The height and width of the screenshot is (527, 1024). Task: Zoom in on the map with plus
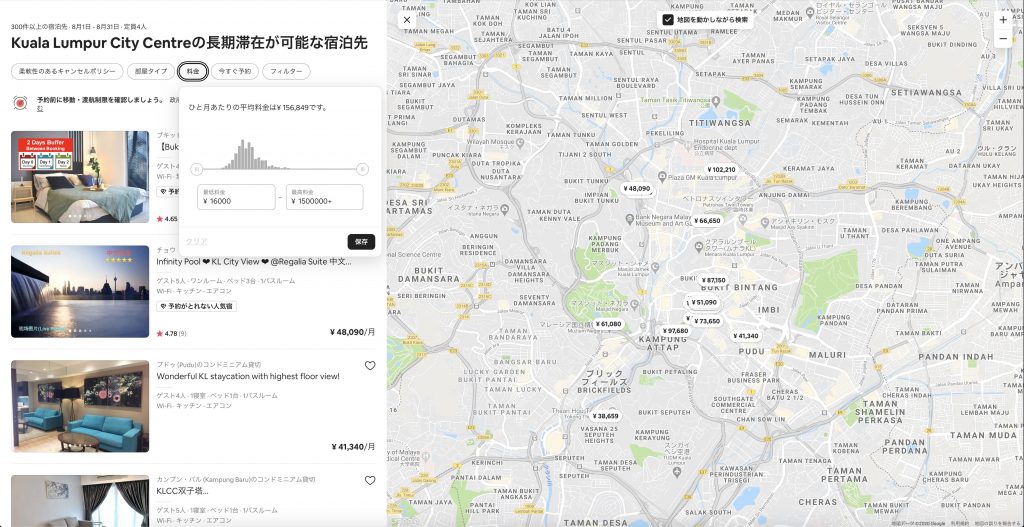pyautogui.click(x=1003, y=20)
